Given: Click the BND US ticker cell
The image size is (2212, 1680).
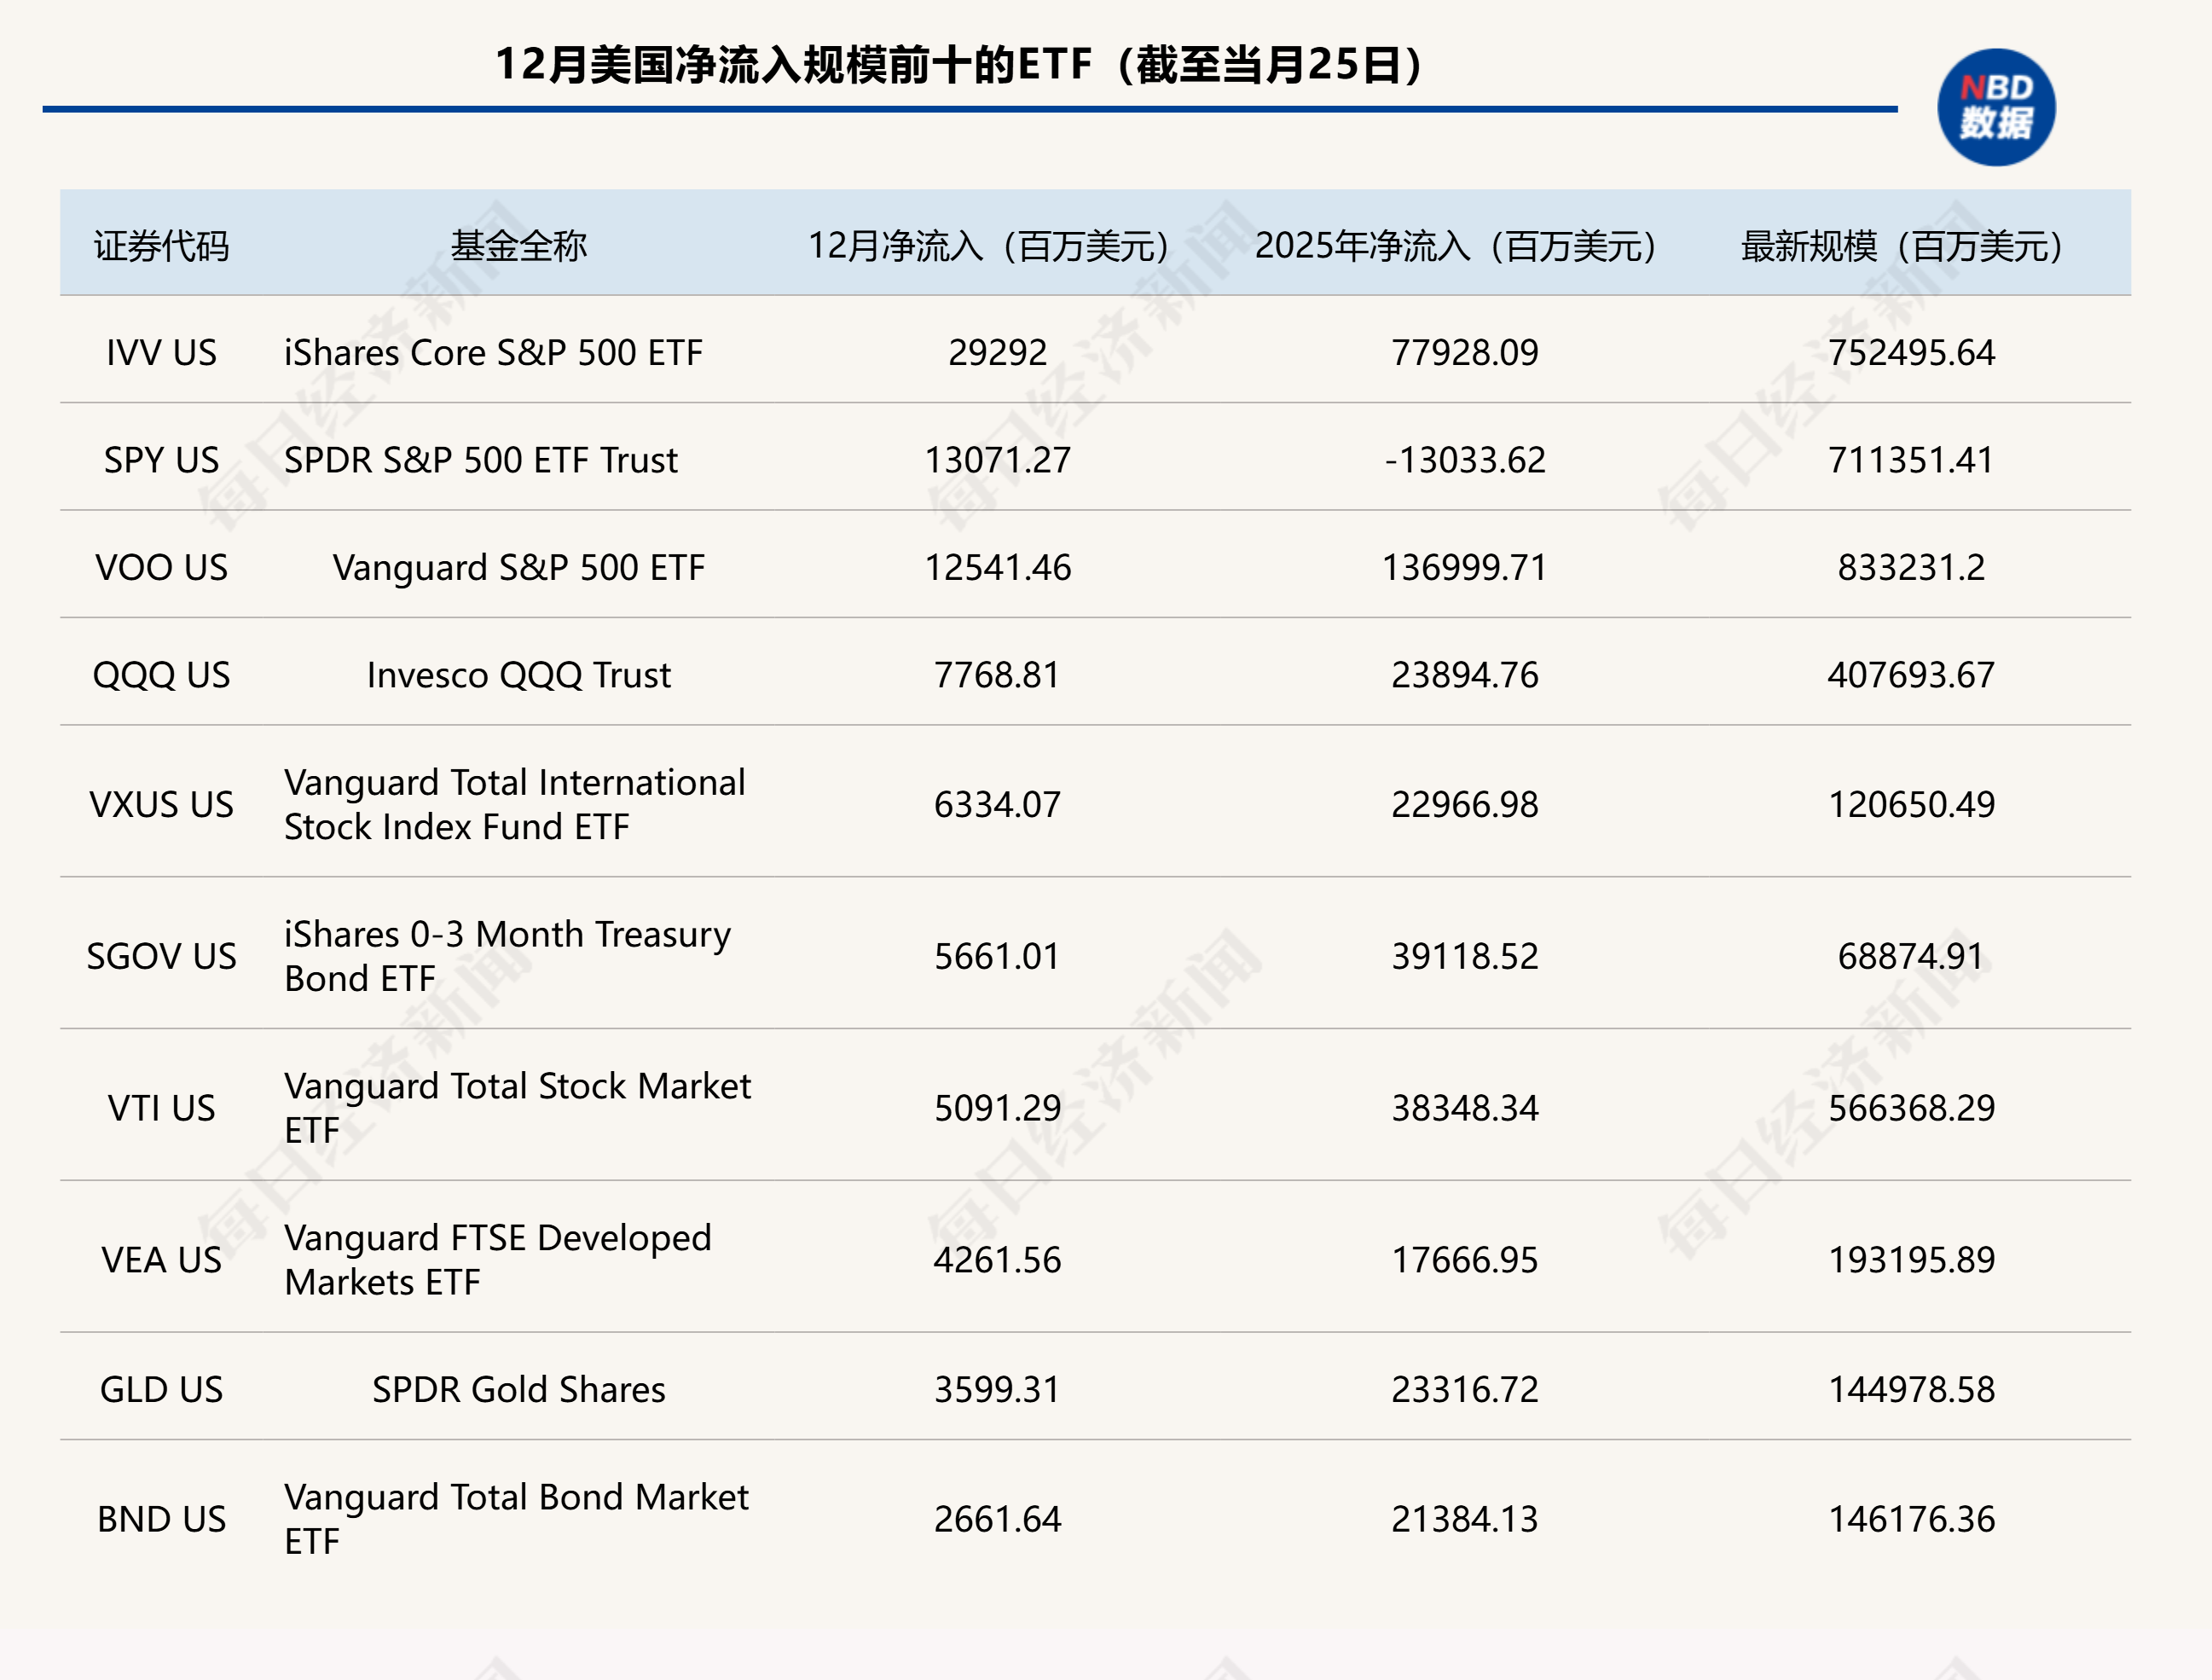Looking at the screenshot, I should tap(161, 1518).
